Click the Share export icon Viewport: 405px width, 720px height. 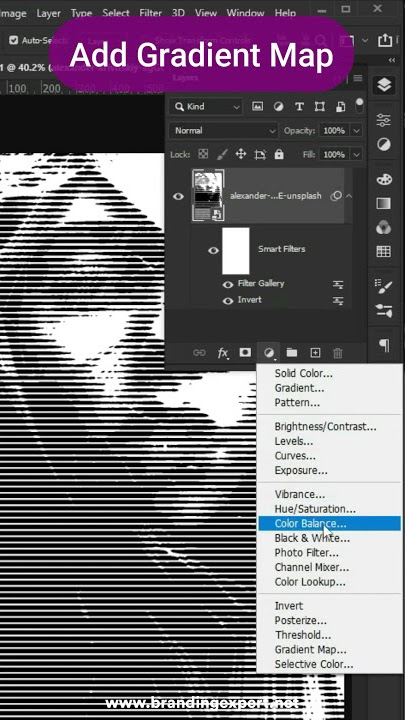pos(385,40)
